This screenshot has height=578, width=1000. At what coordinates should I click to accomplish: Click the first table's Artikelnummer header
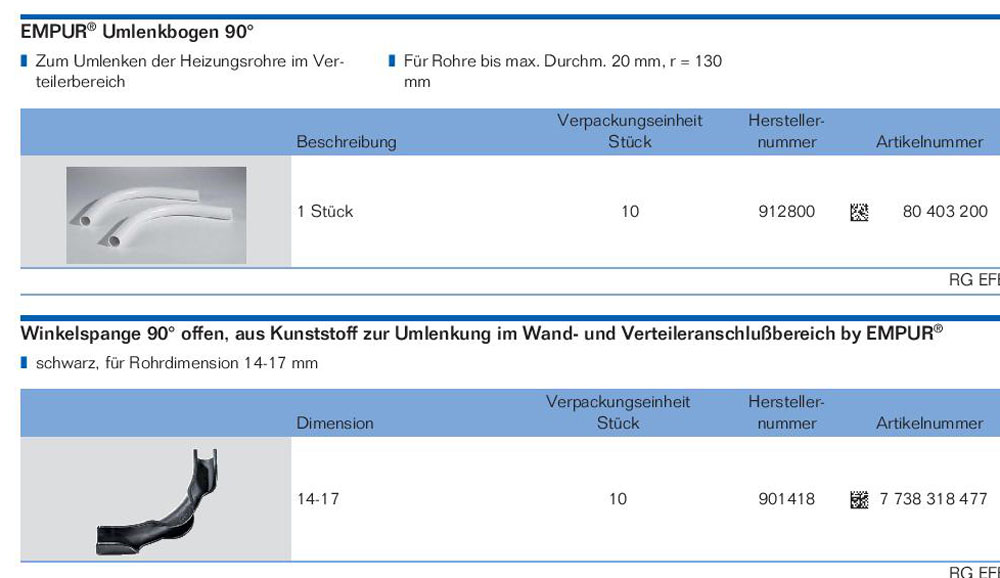click(929, 142)
